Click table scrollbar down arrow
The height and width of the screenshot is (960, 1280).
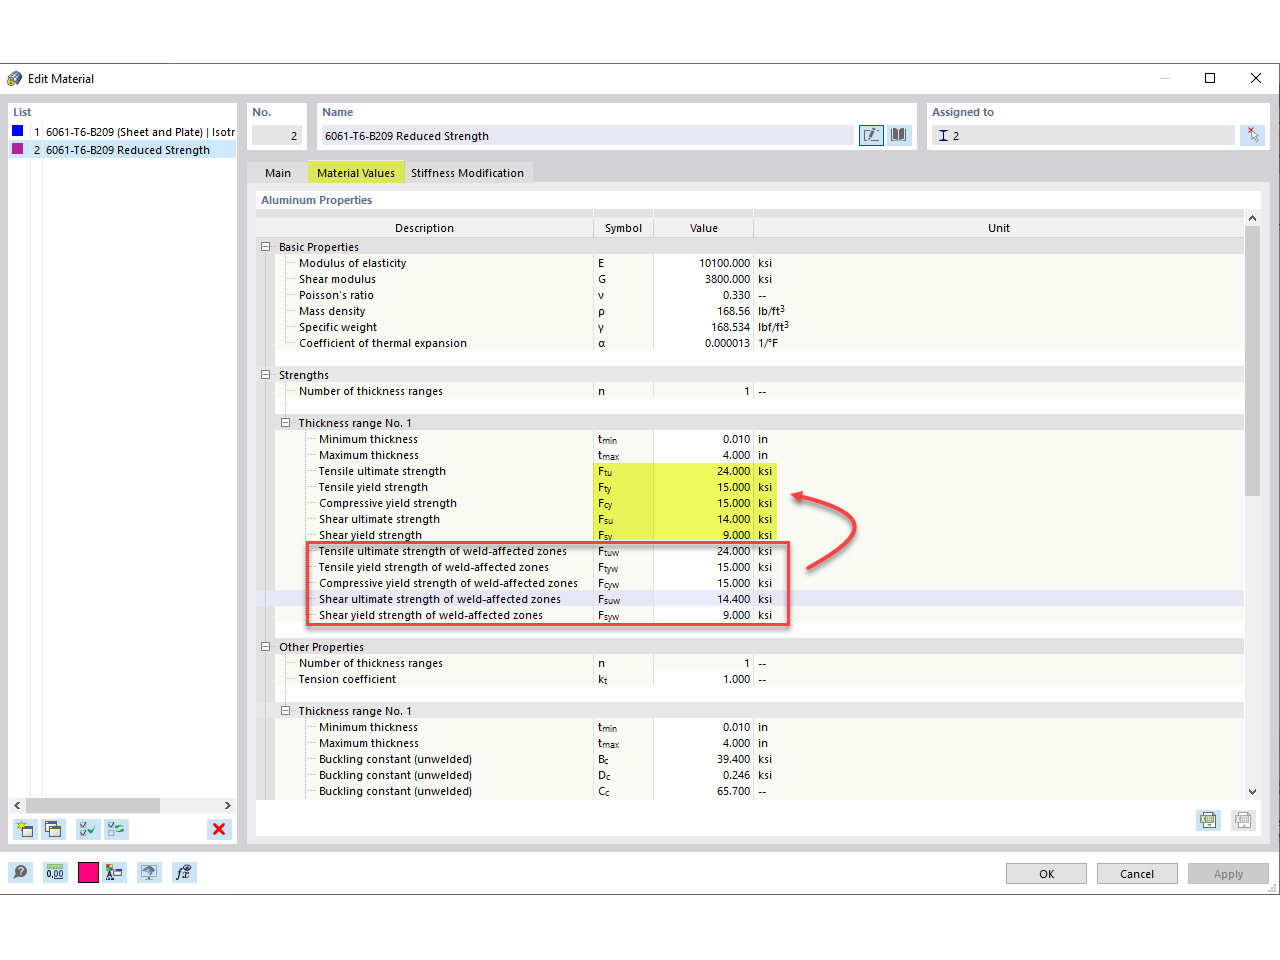click(x=1252, y=791)
